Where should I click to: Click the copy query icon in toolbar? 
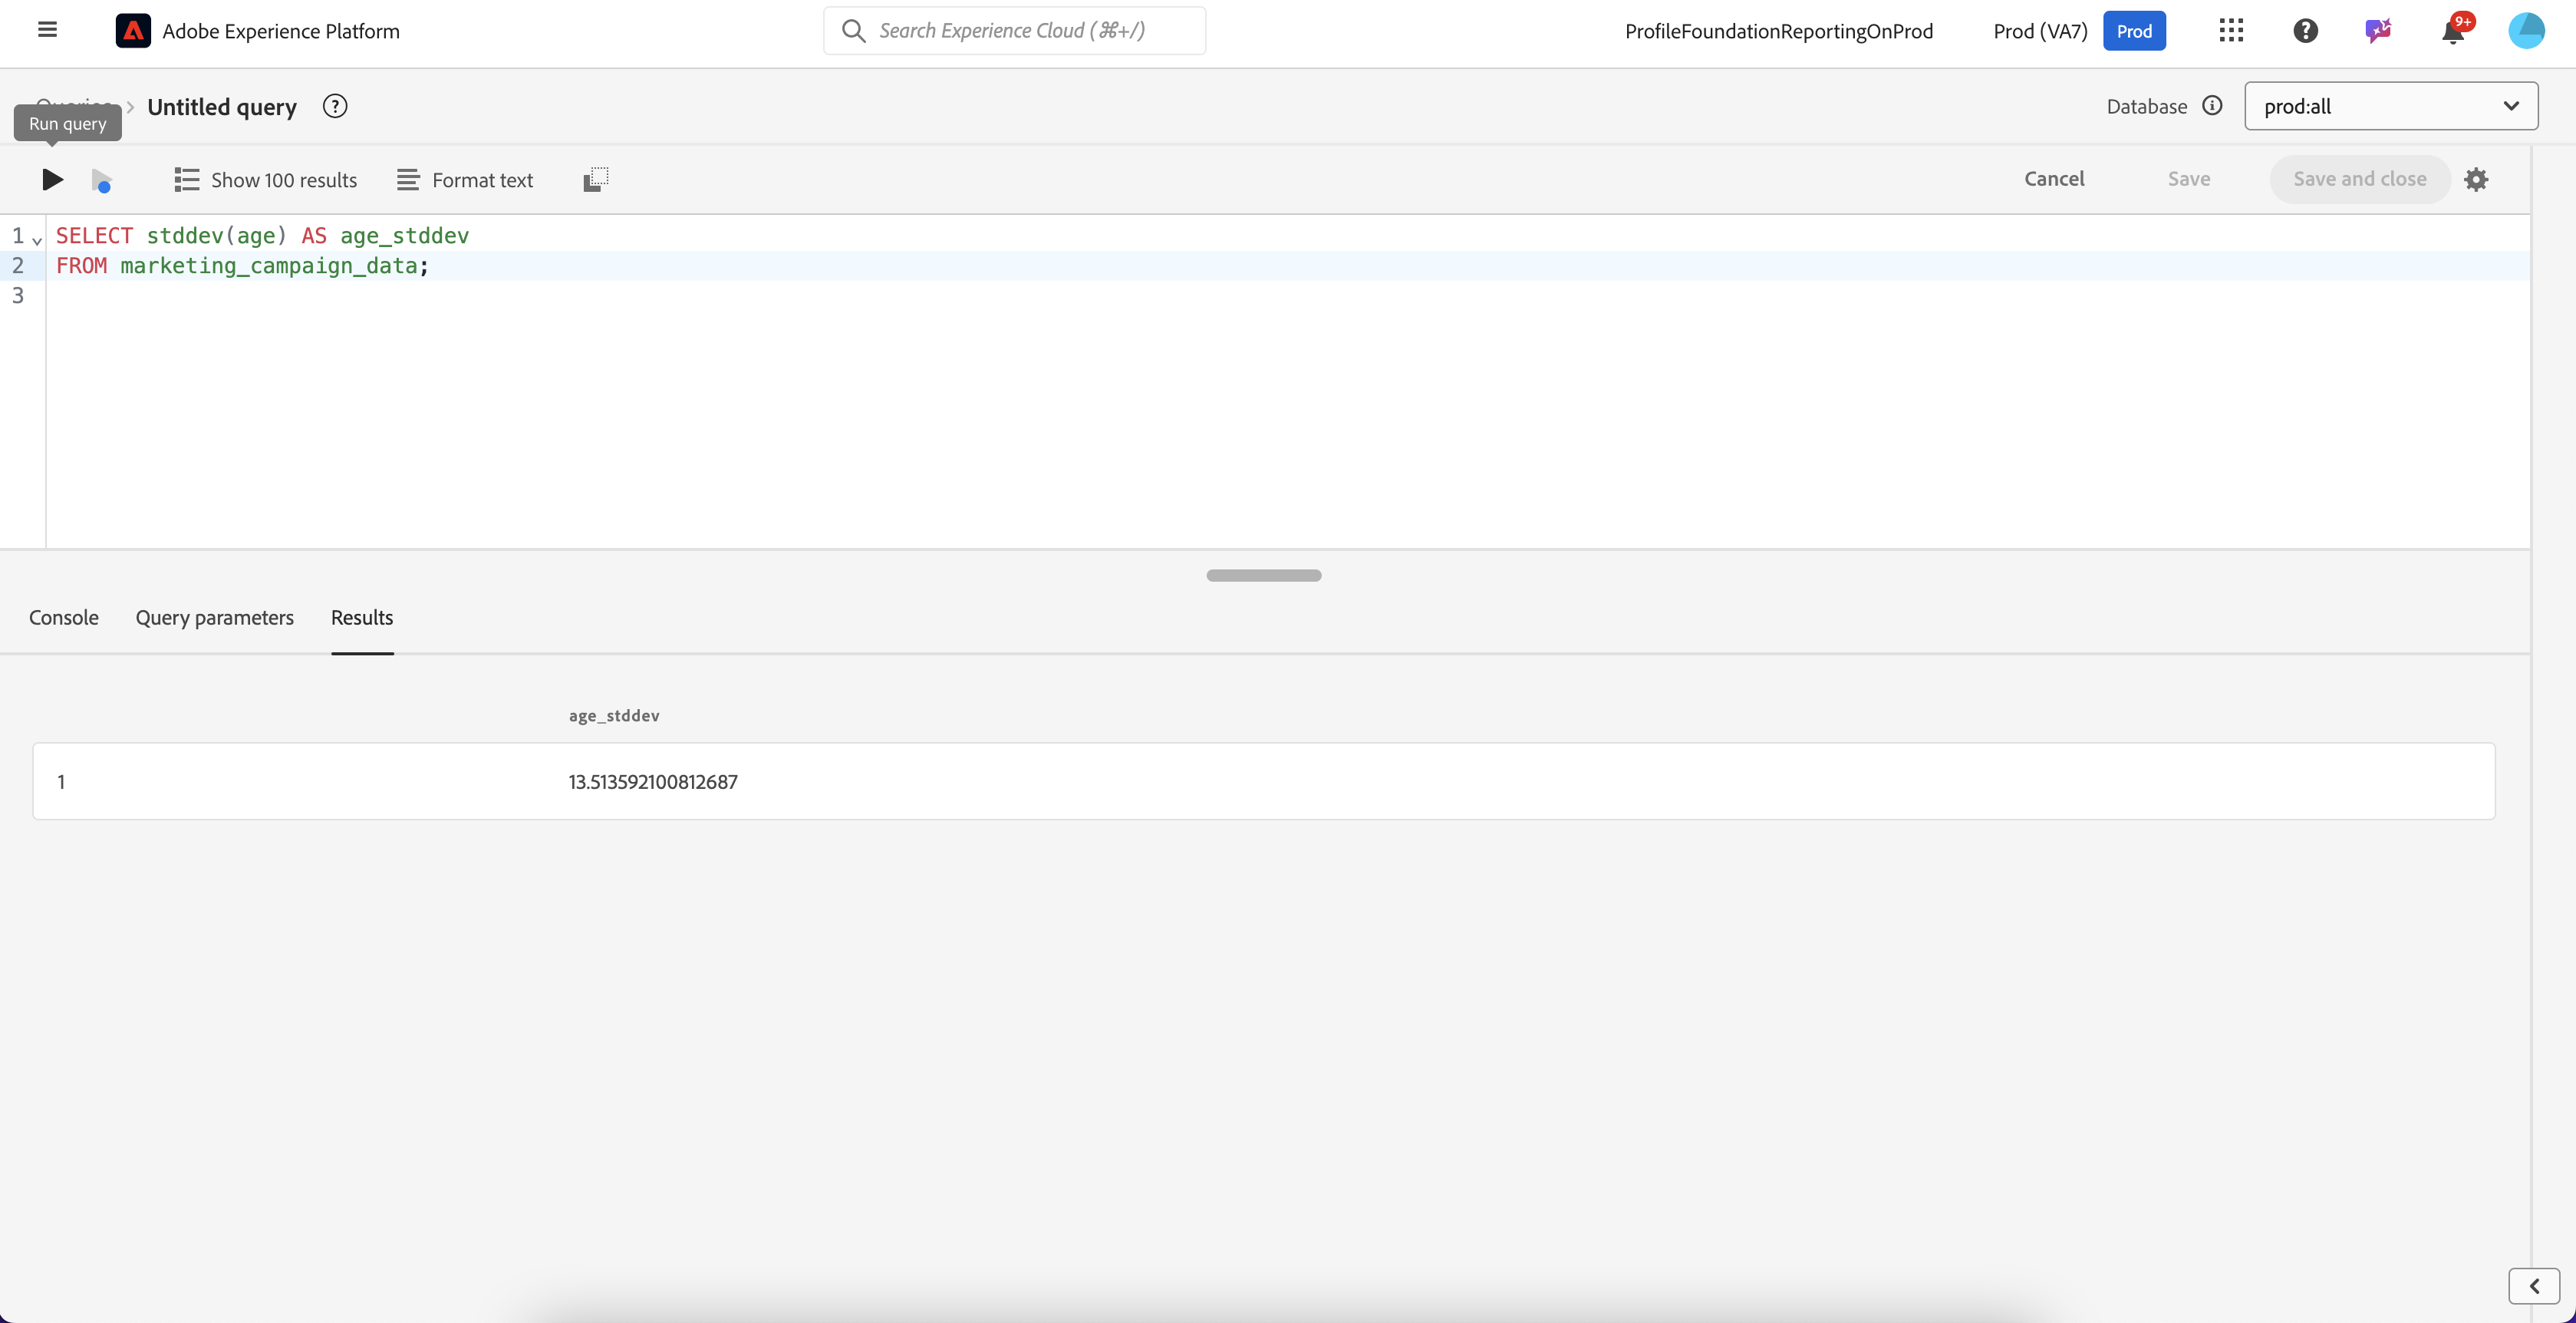pyautogui.click(x=596, y=180)
